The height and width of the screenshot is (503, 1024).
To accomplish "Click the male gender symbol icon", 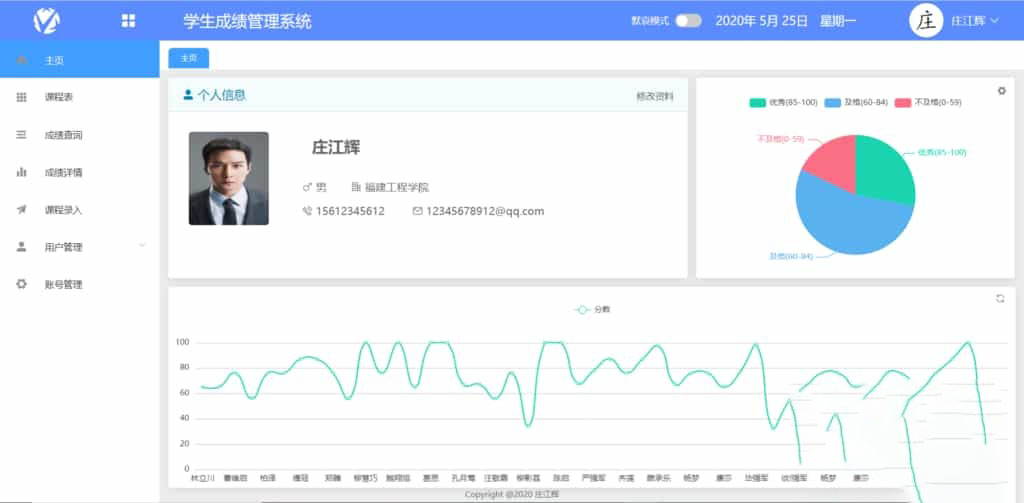I will pyautogui.click(x=307, y=187).
